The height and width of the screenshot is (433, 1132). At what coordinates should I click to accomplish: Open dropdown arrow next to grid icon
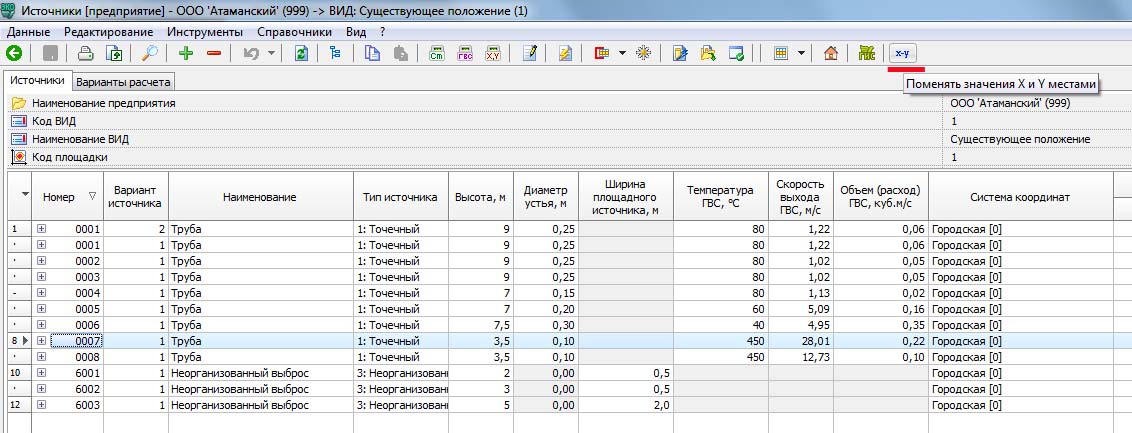click(801, 53)
